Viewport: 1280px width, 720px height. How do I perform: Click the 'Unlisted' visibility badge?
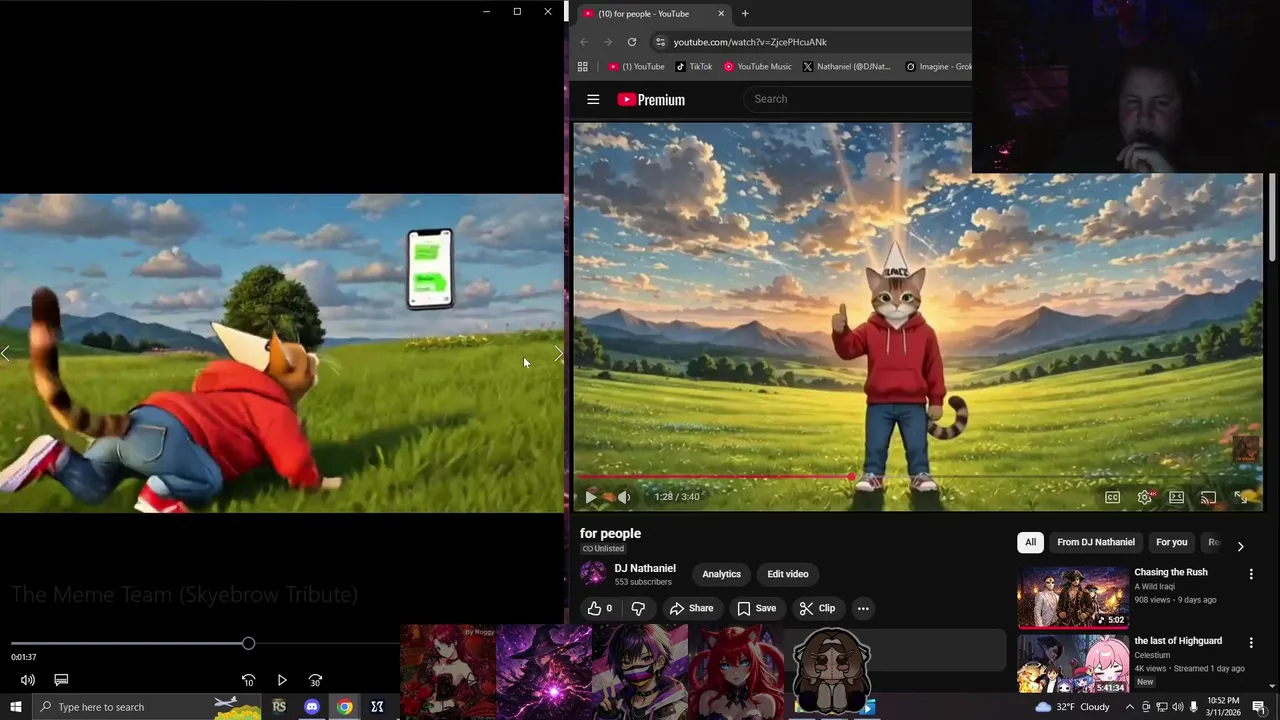point(603,549)
